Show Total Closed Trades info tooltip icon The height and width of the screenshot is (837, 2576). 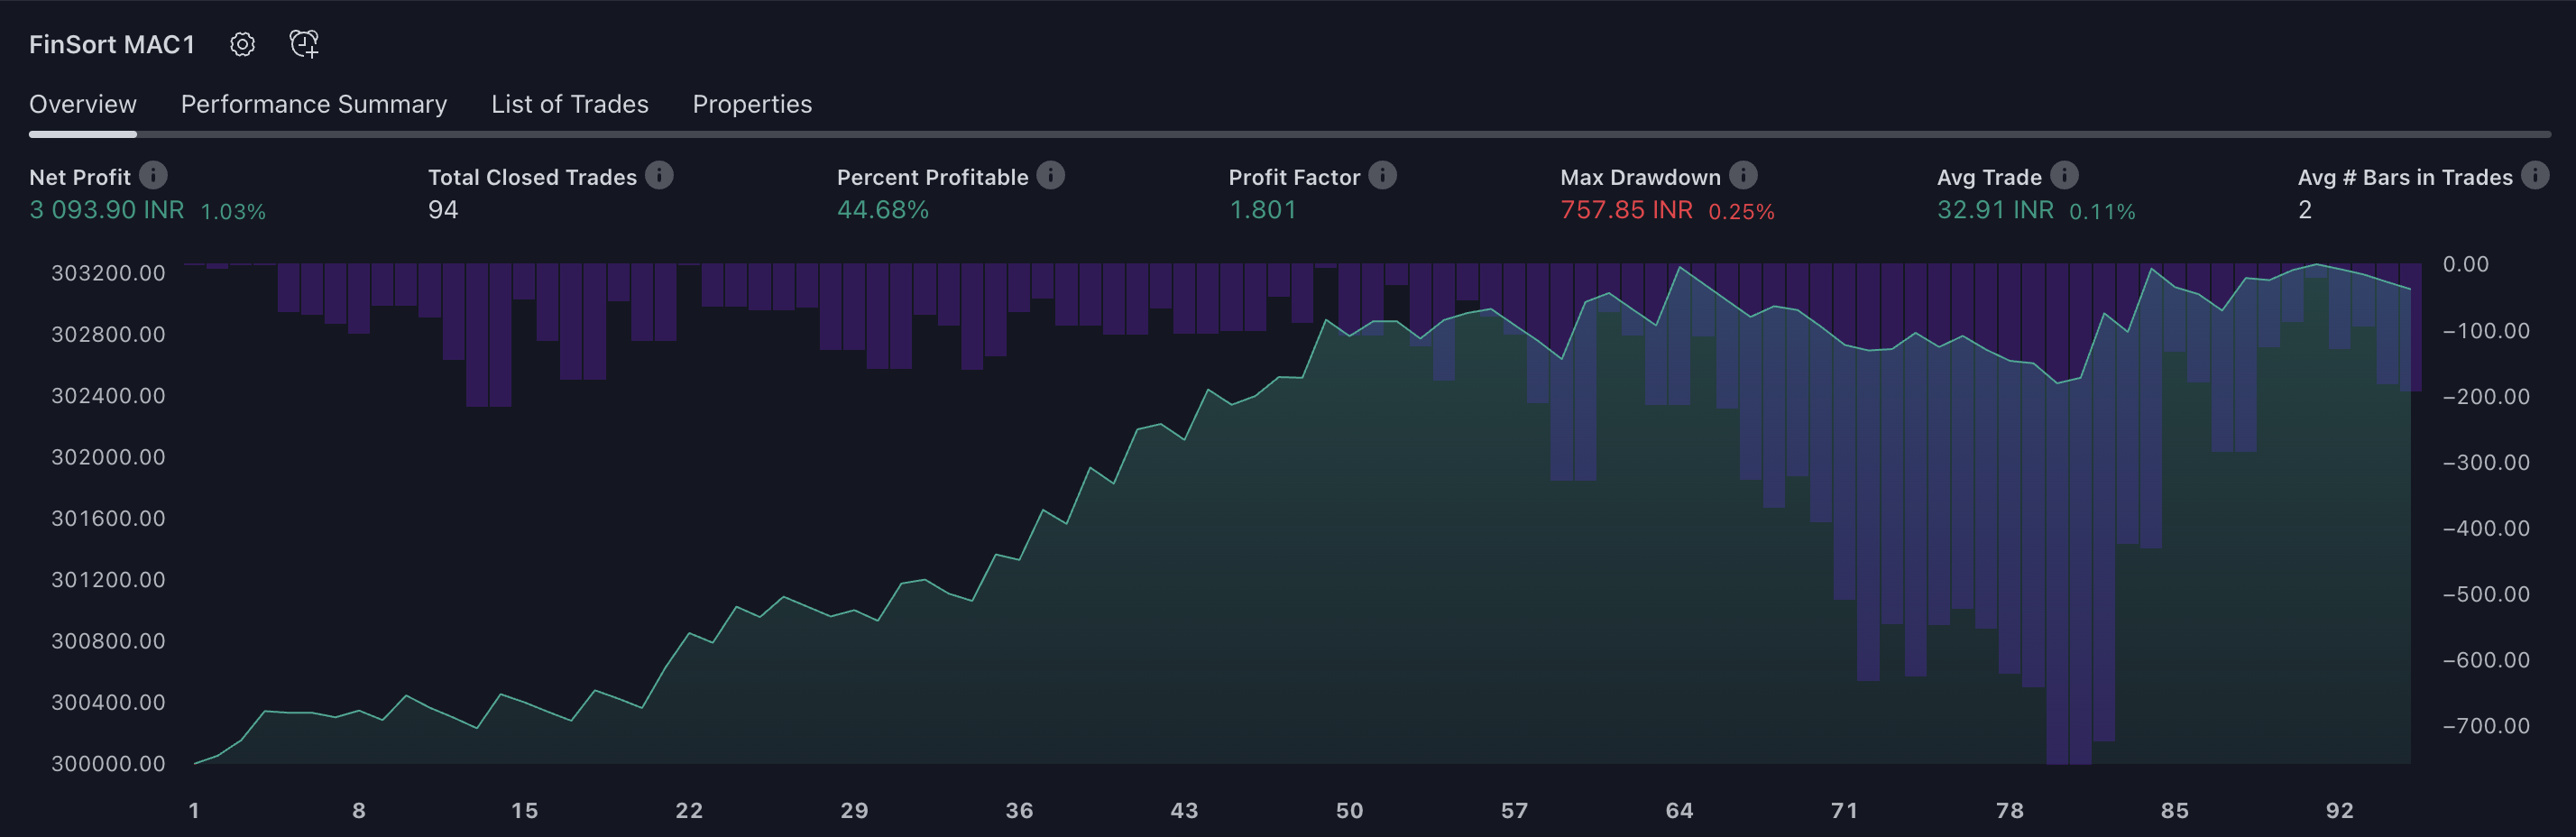659,175
